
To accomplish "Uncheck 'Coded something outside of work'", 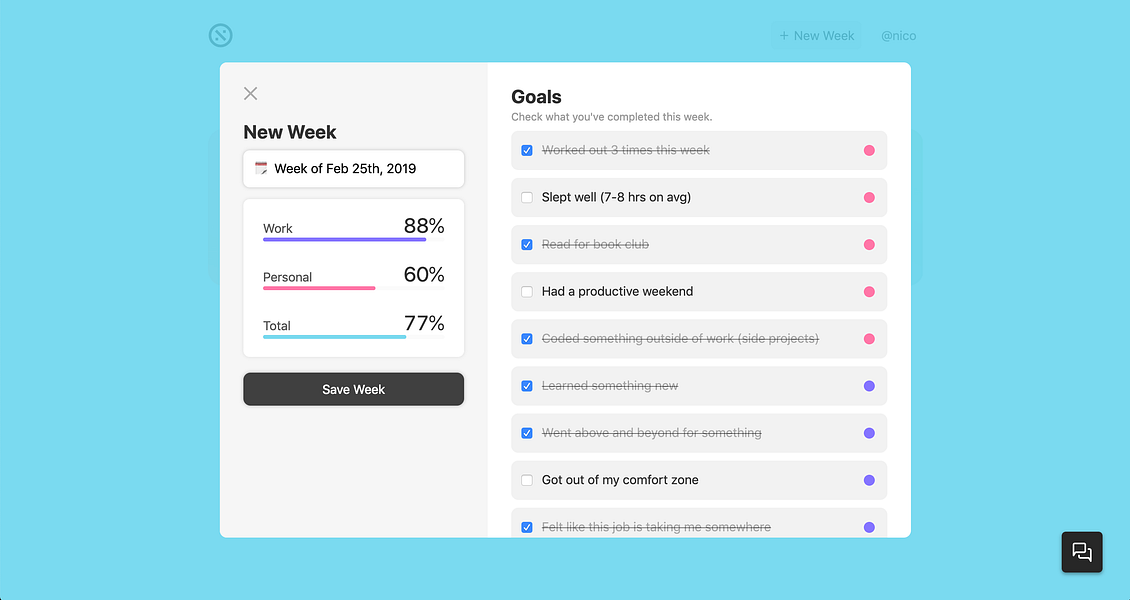I will point(527,339).
